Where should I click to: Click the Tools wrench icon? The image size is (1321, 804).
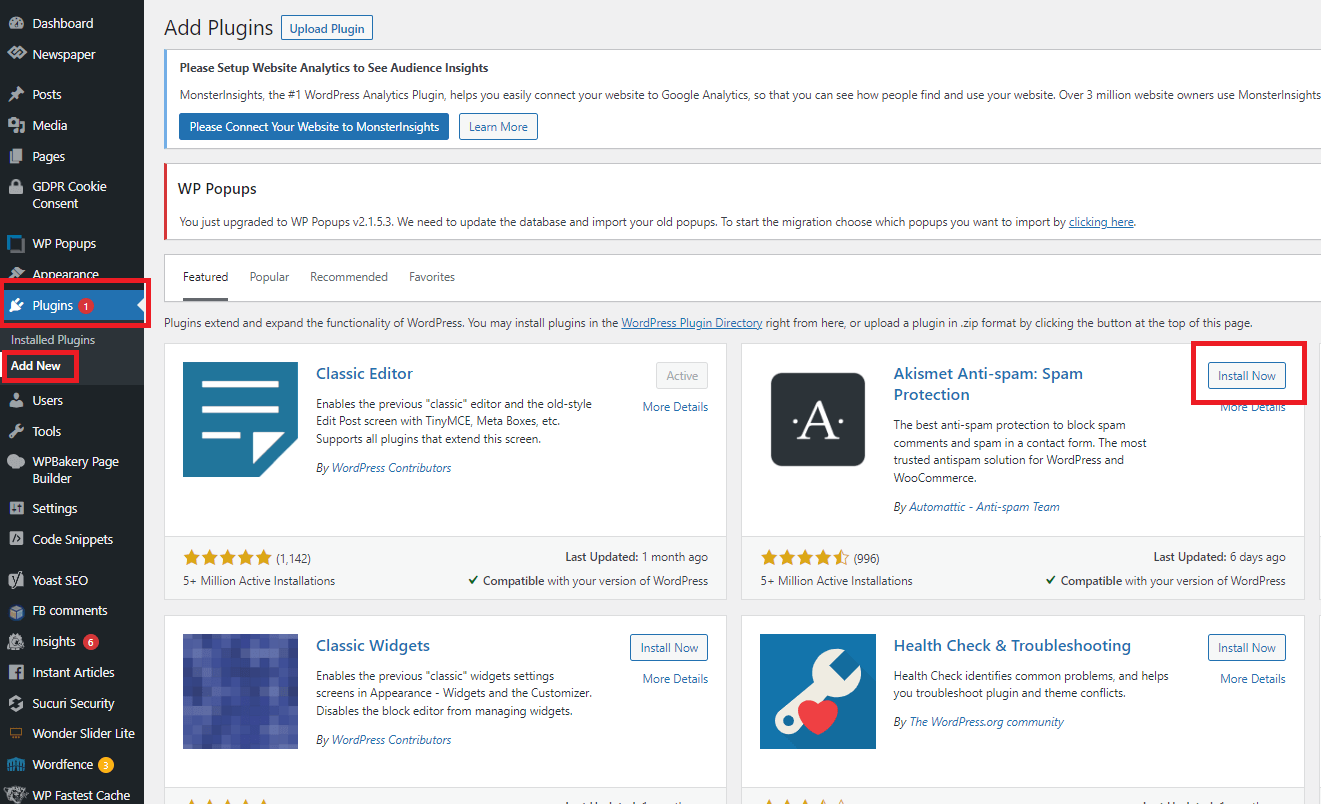pos(16,431)
